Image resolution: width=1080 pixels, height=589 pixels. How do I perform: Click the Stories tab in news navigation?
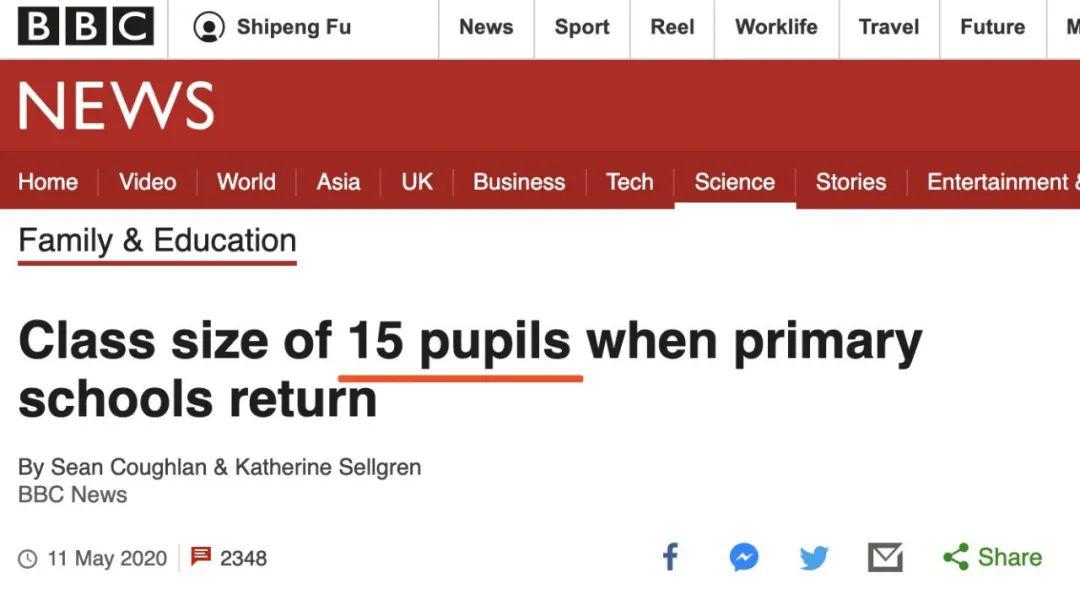click(850, 182)
